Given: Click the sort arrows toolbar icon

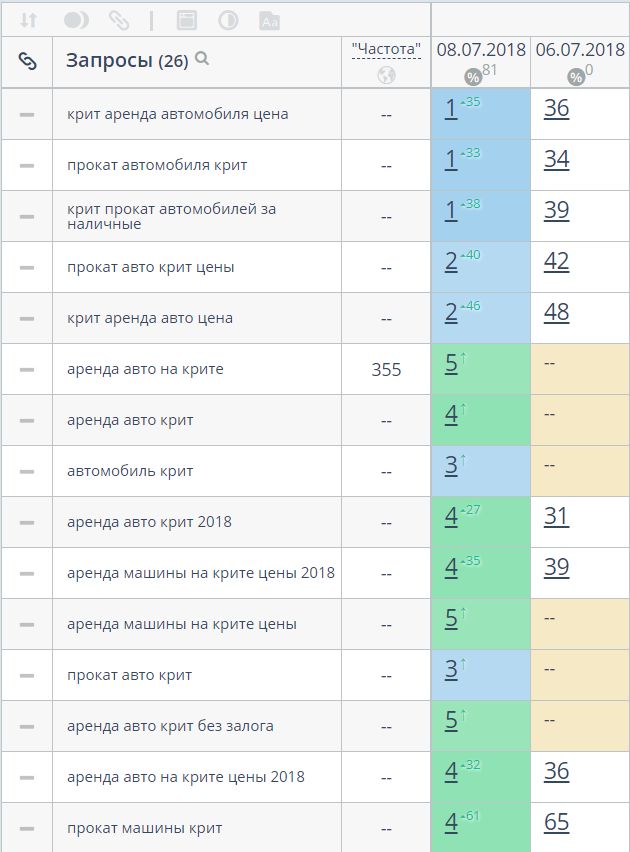Looking at the screenshot, I should click(x=28, y=20).
